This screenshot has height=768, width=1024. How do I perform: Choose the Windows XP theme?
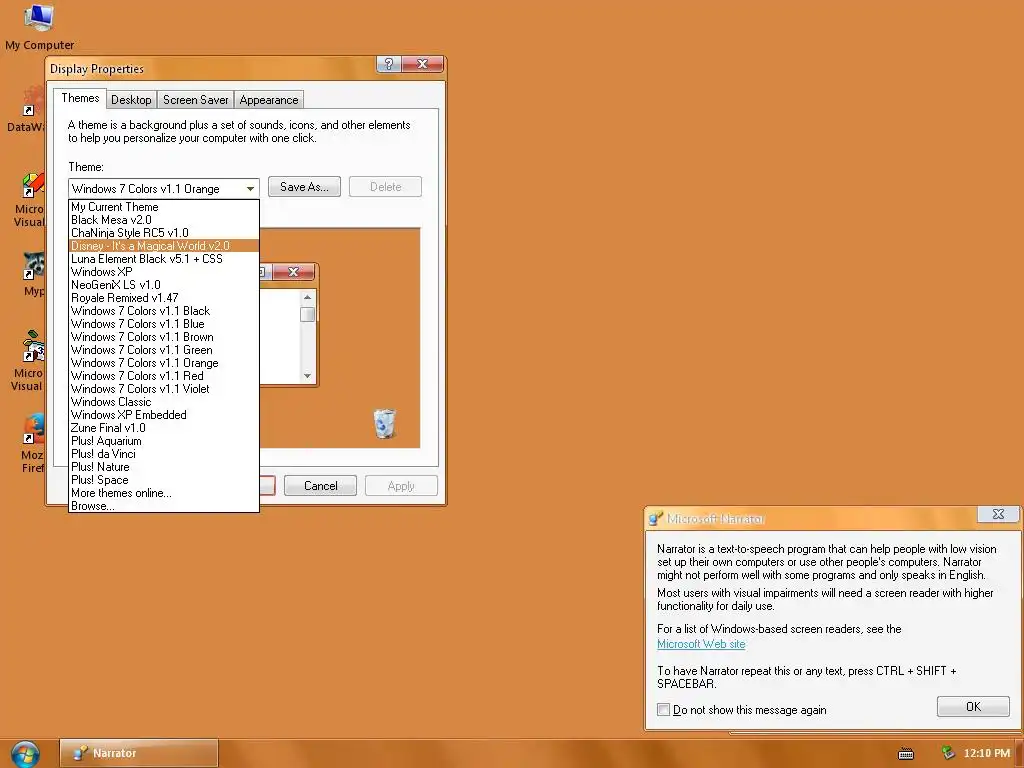click(164, 272)
